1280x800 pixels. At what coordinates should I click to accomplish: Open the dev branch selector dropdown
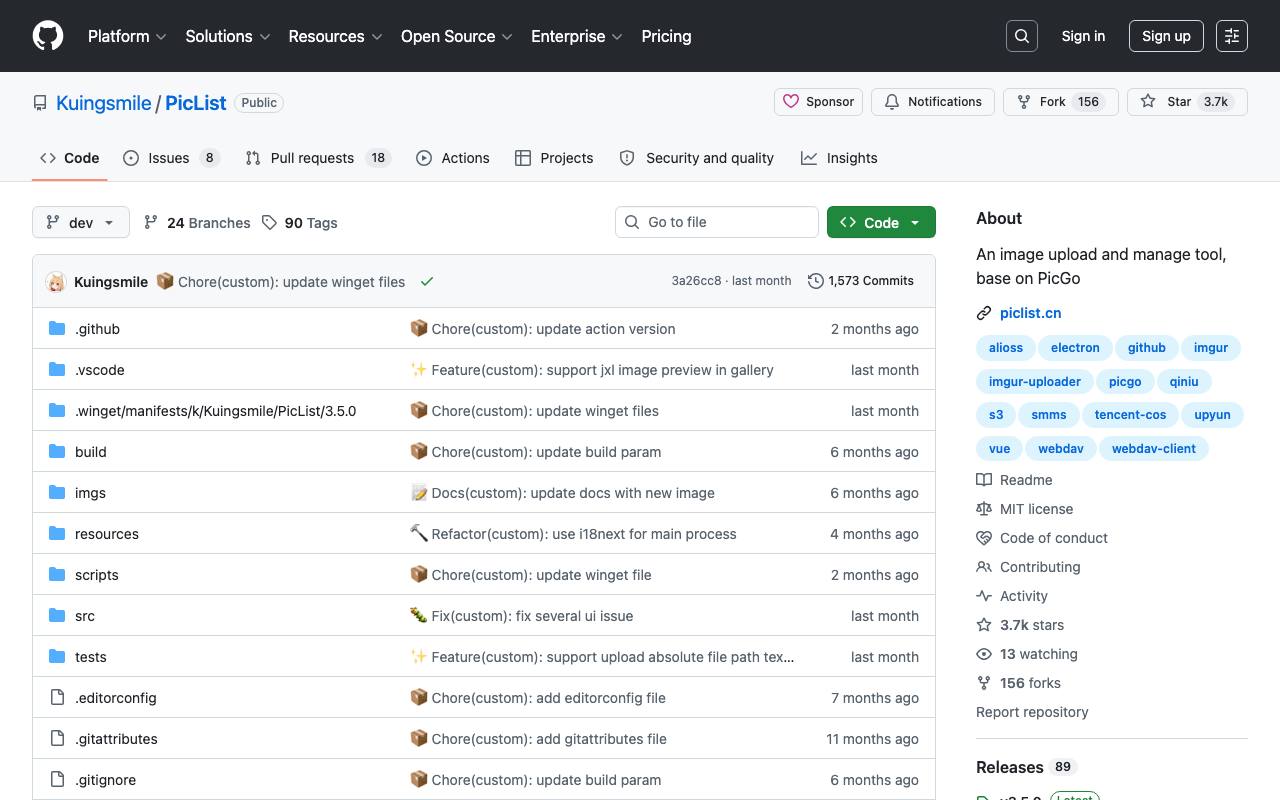click(81, 222)
